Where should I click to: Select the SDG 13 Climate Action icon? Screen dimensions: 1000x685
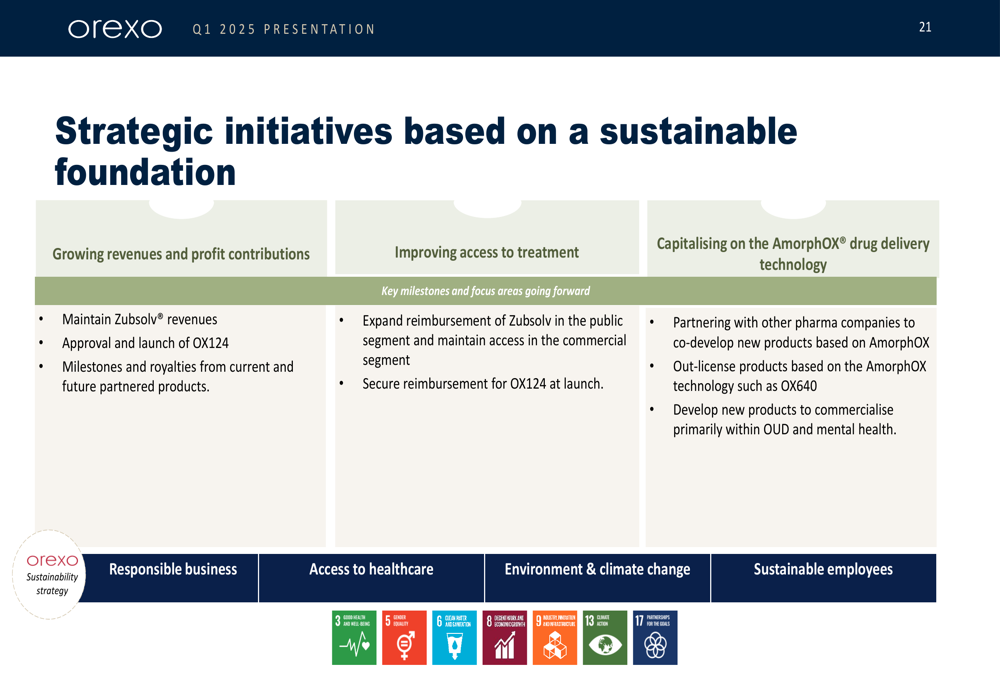point(605,638)
